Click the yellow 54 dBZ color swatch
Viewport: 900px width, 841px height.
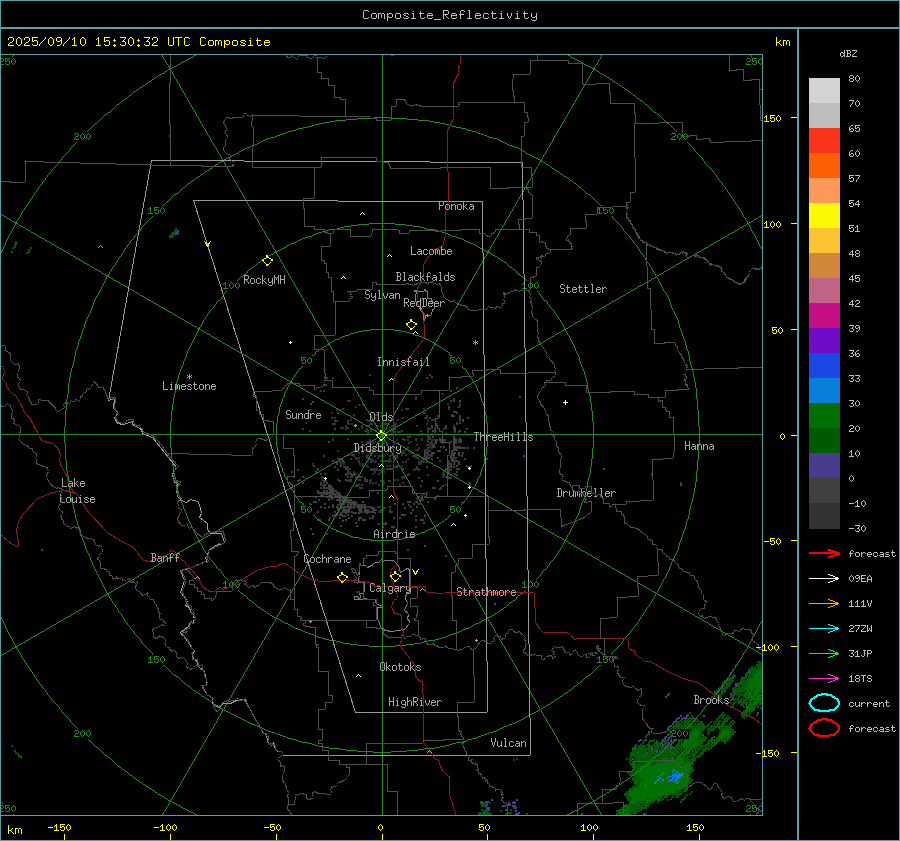click(824, 215)
